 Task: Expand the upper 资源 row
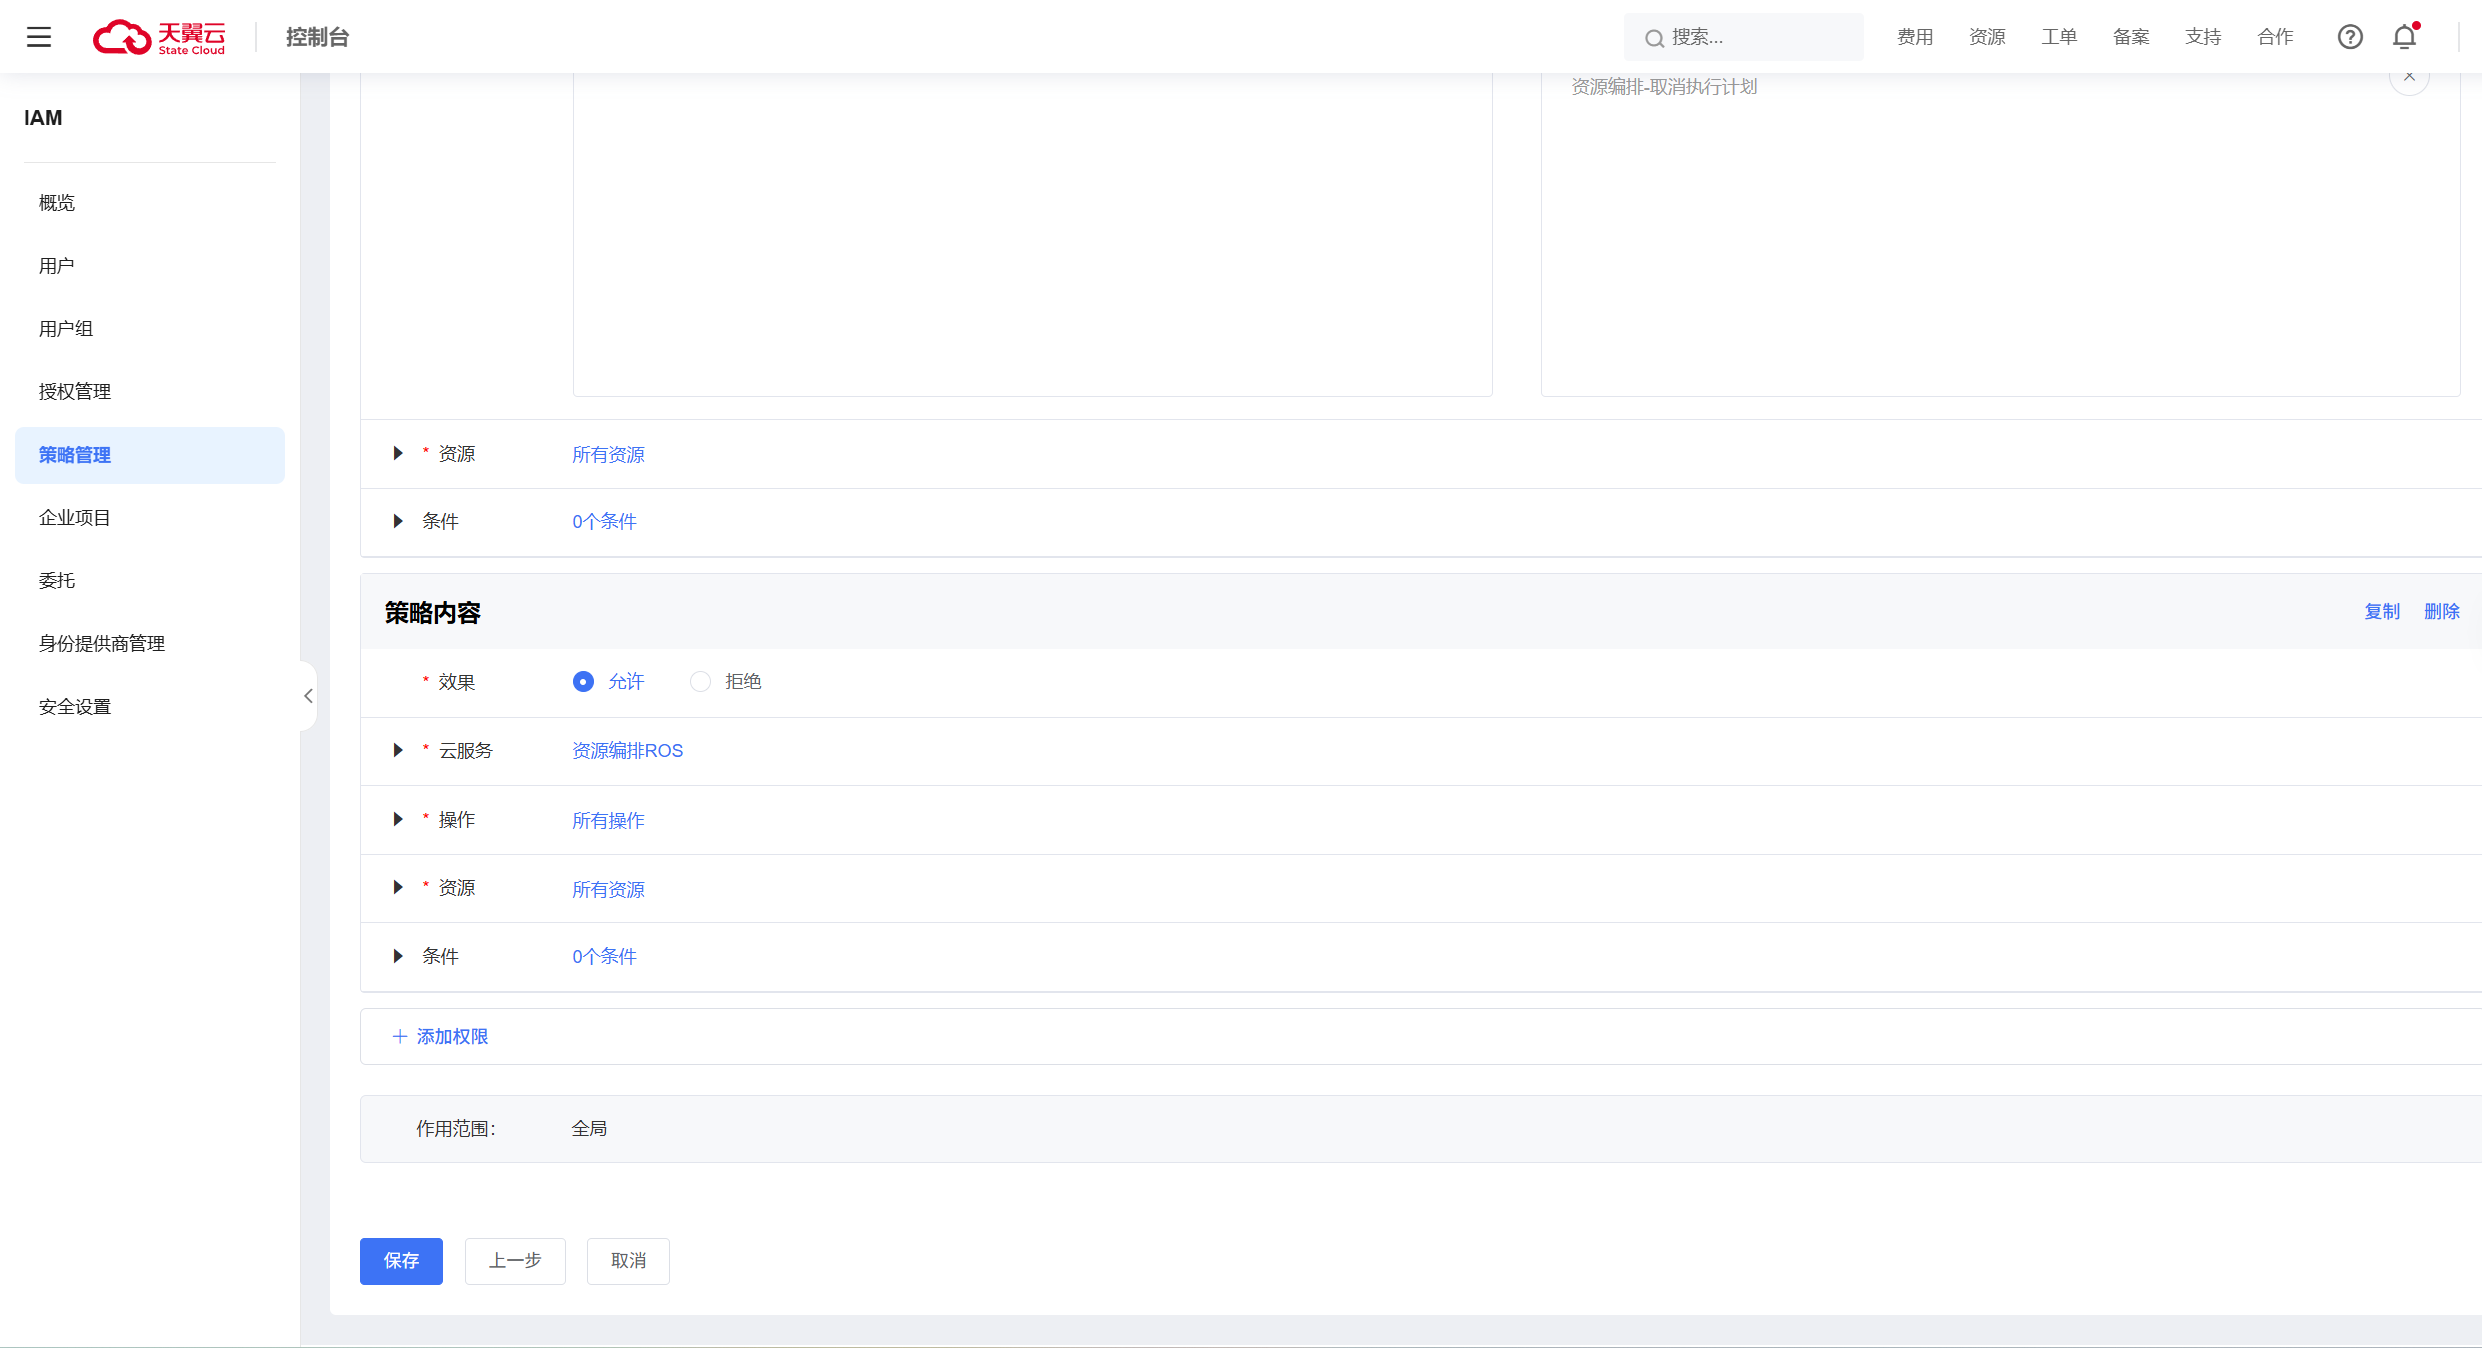tap(398, 454)
